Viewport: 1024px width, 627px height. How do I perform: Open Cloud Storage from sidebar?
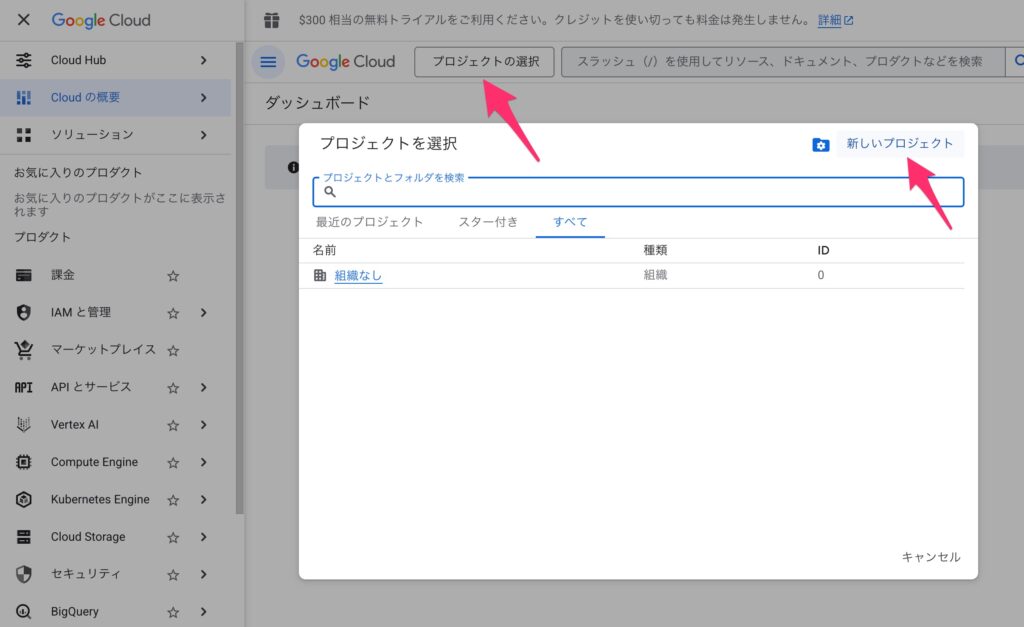[x=88, y=537]
